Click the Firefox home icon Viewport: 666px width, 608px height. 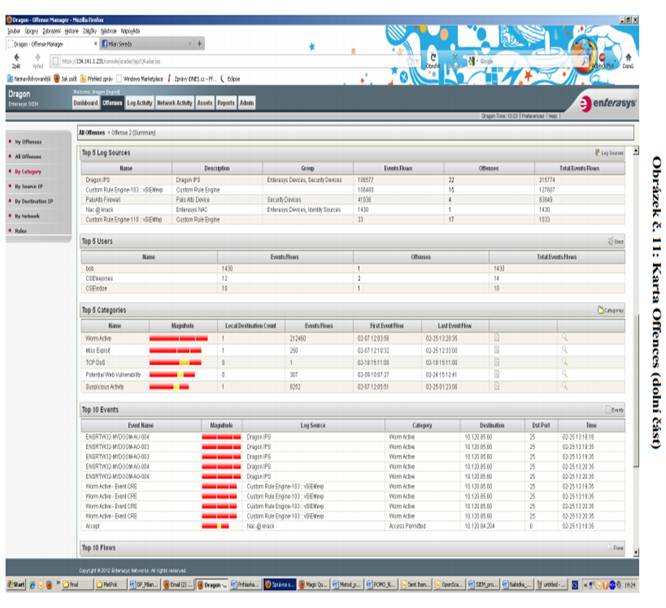pyautogui.click(x=628, y=57)
